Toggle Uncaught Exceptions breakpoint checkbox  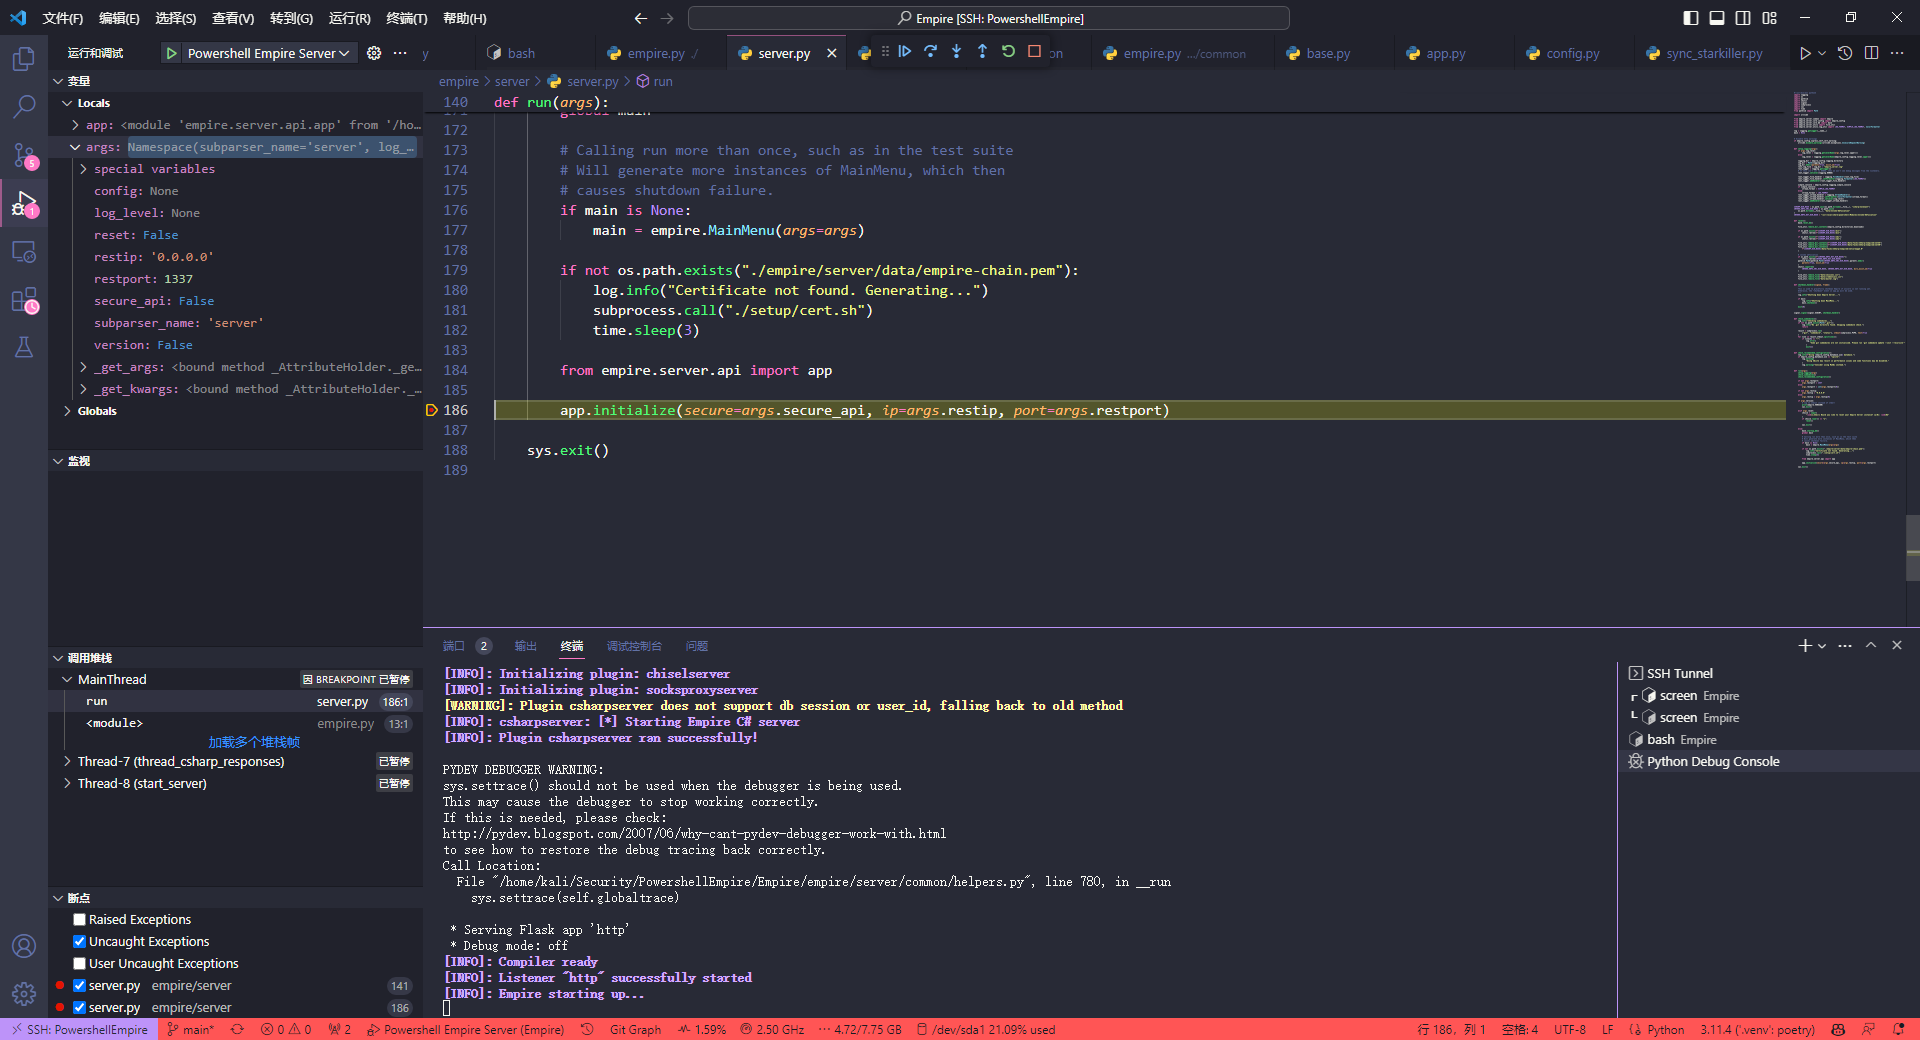point(79,942)
